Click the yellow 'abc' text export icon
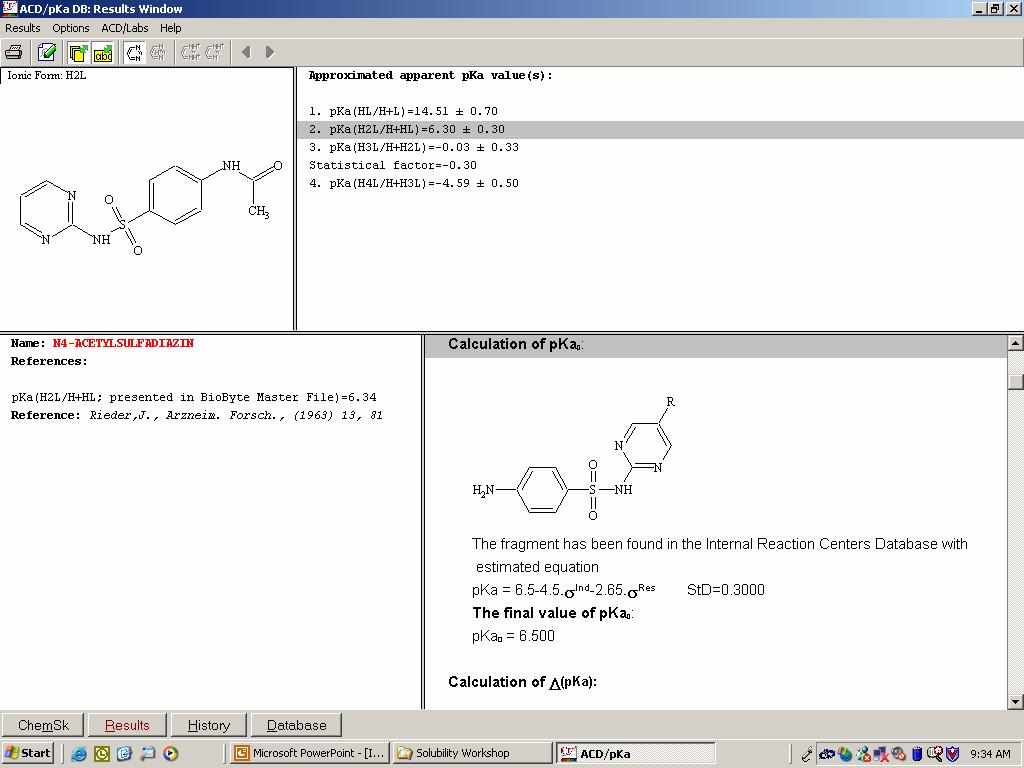The height and width of the screenshot is (768, 1024). coord(103,52)
